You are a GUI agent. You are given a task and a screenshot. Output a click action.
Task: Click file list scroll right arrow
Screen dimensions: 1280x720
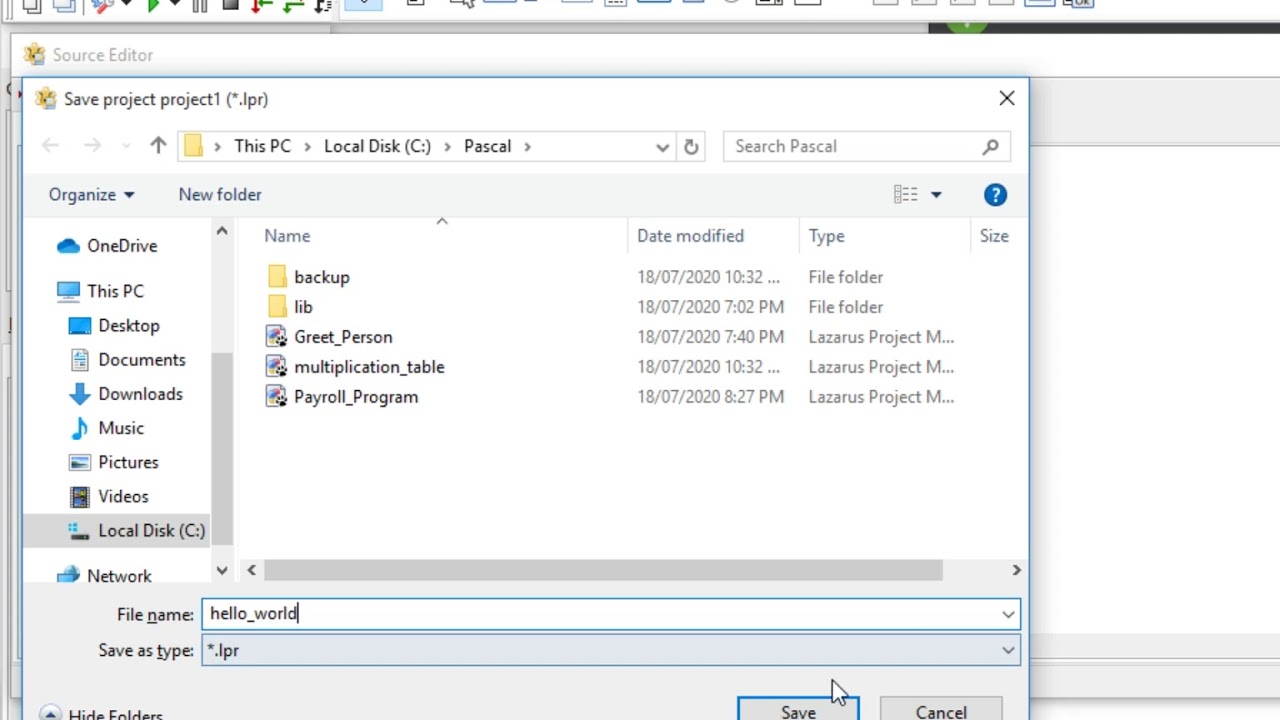point(1016,570)
